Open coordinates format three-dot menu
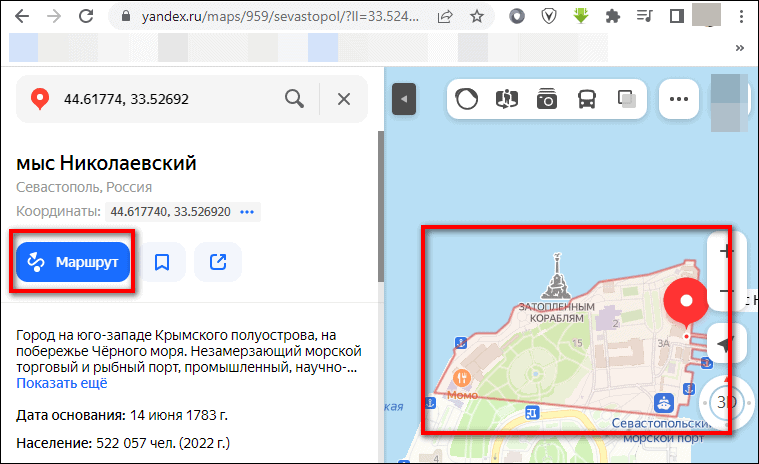 pos(247,212)
